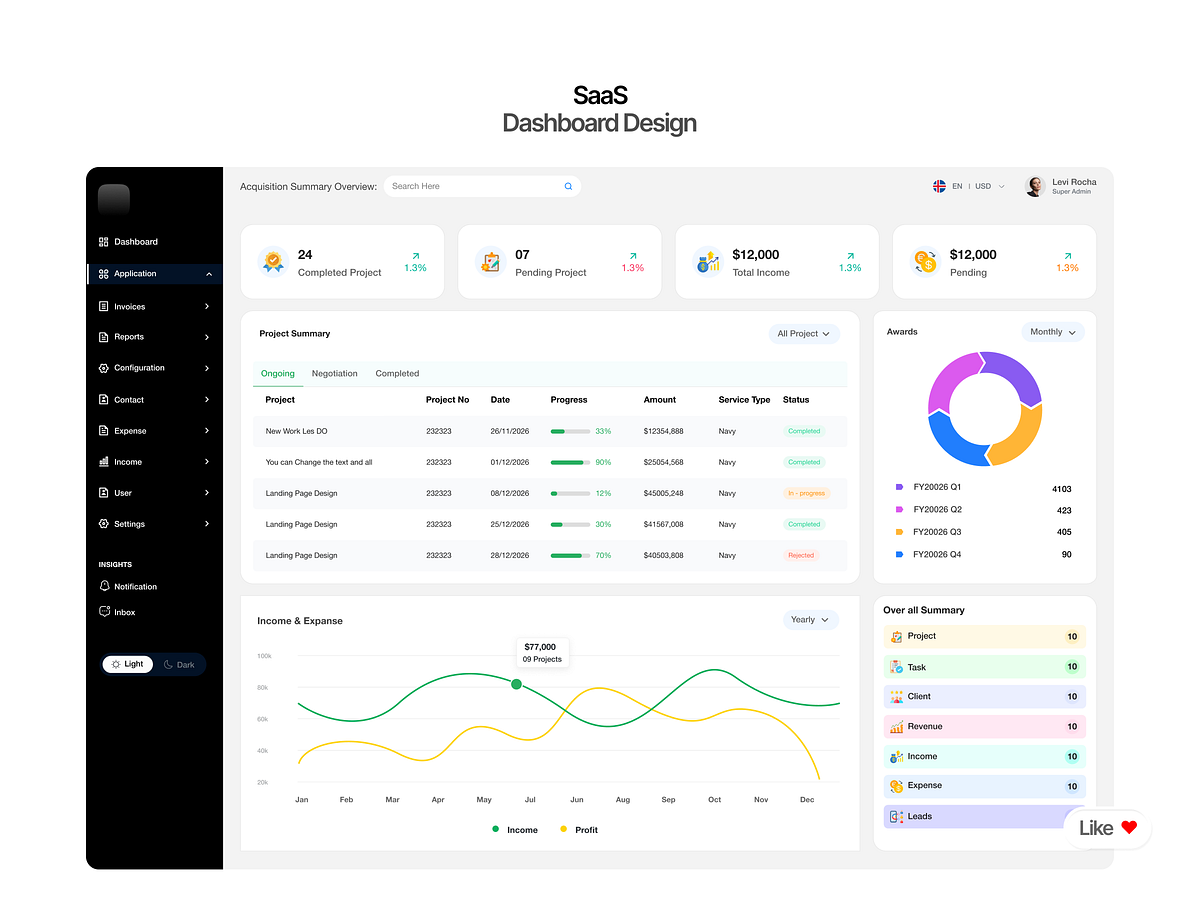
Task: Collapse the Application menu chevron
Action: [209, 274]
